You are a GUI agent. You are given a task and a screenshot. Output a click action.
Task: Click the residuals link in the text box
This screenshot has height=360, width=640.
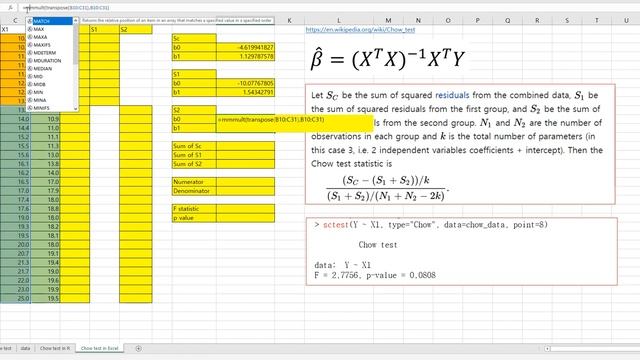pyautogui.click(x=452, y=95)
